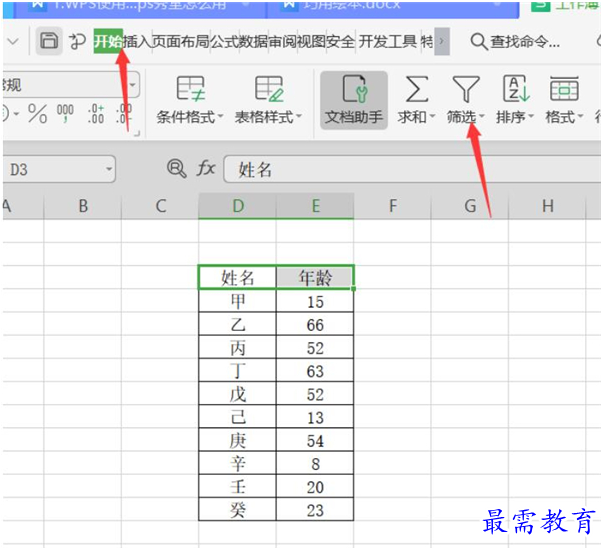The image size is (604, 553).
Task: Select the cell with value 54
Action: point(315,440)
